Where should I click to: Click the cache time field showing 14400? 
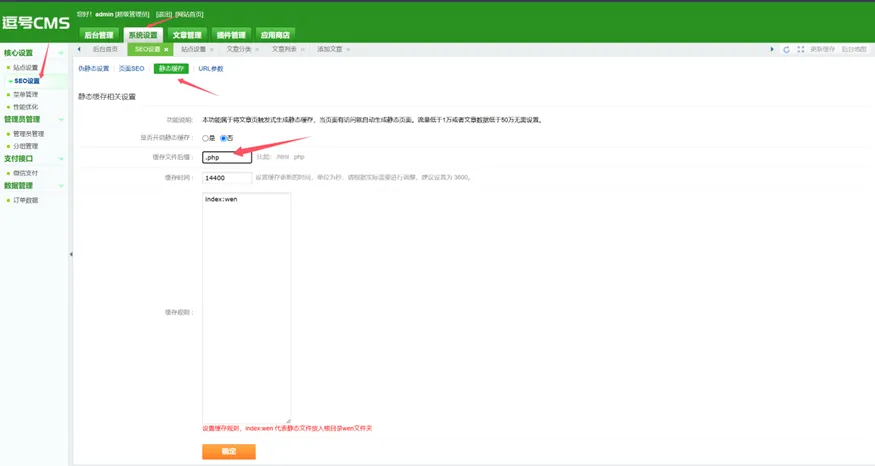pos(226,178)
